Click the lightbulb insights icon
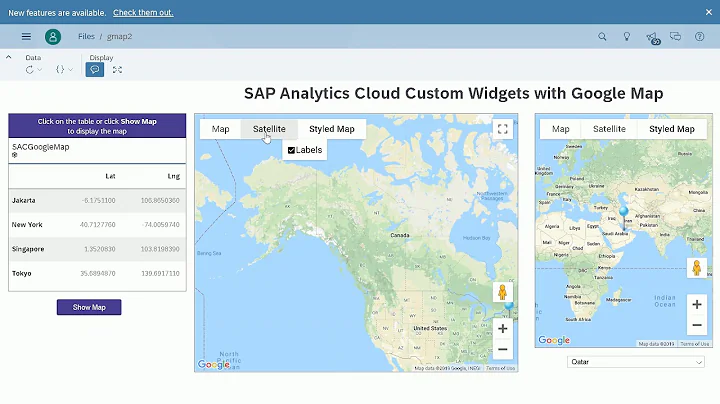 [626, 36]
